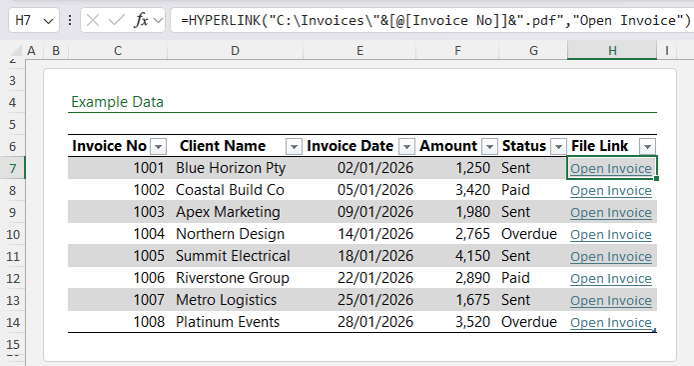Image resolution: width=694 pixels, height=366 pixels.
Task: Open the Insert Function fx icon
Action: (141, 20)
